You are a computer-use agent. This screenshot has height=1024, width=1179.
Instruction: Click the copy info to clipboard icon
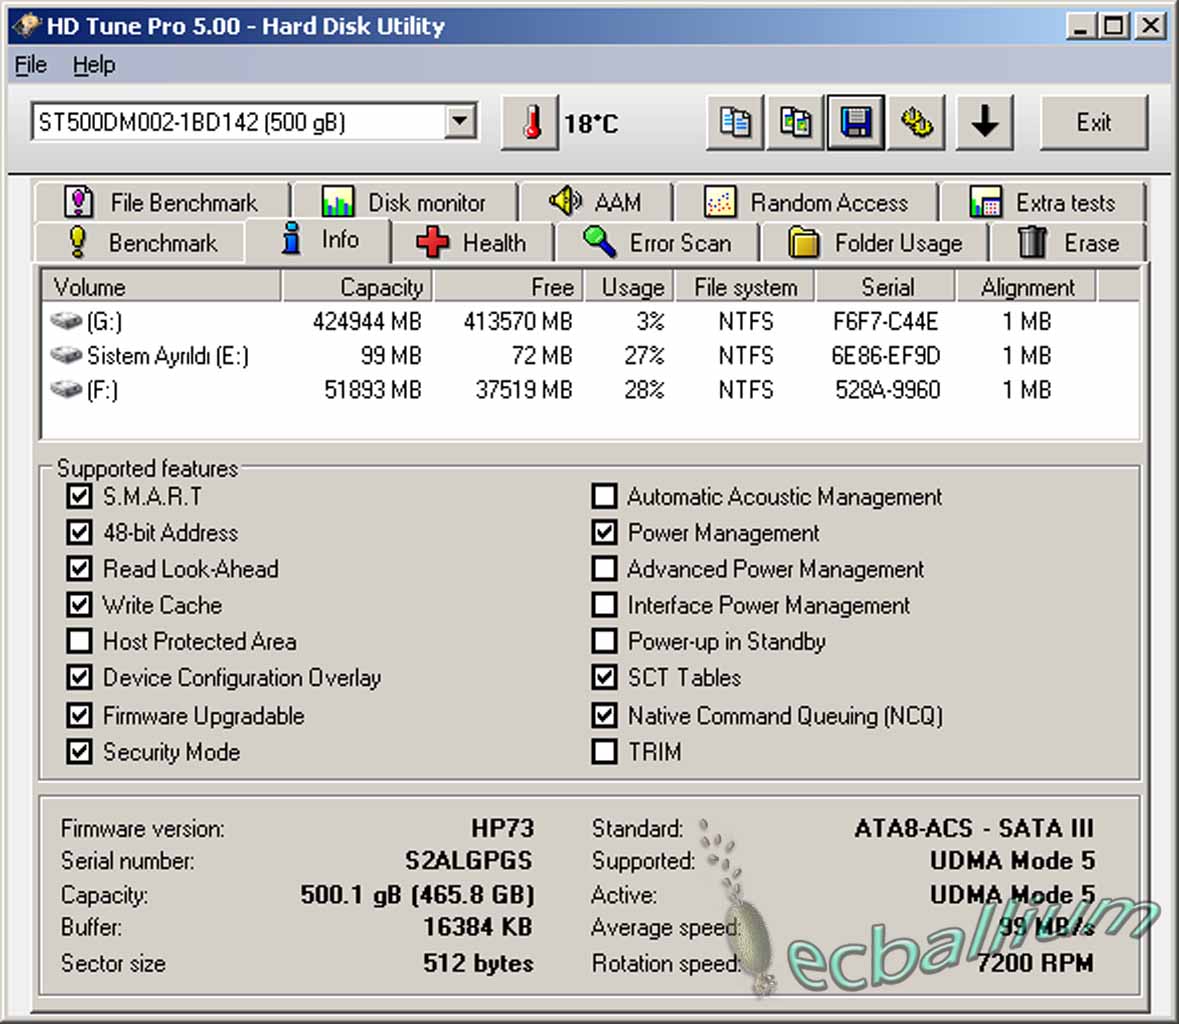coord(735,123)
